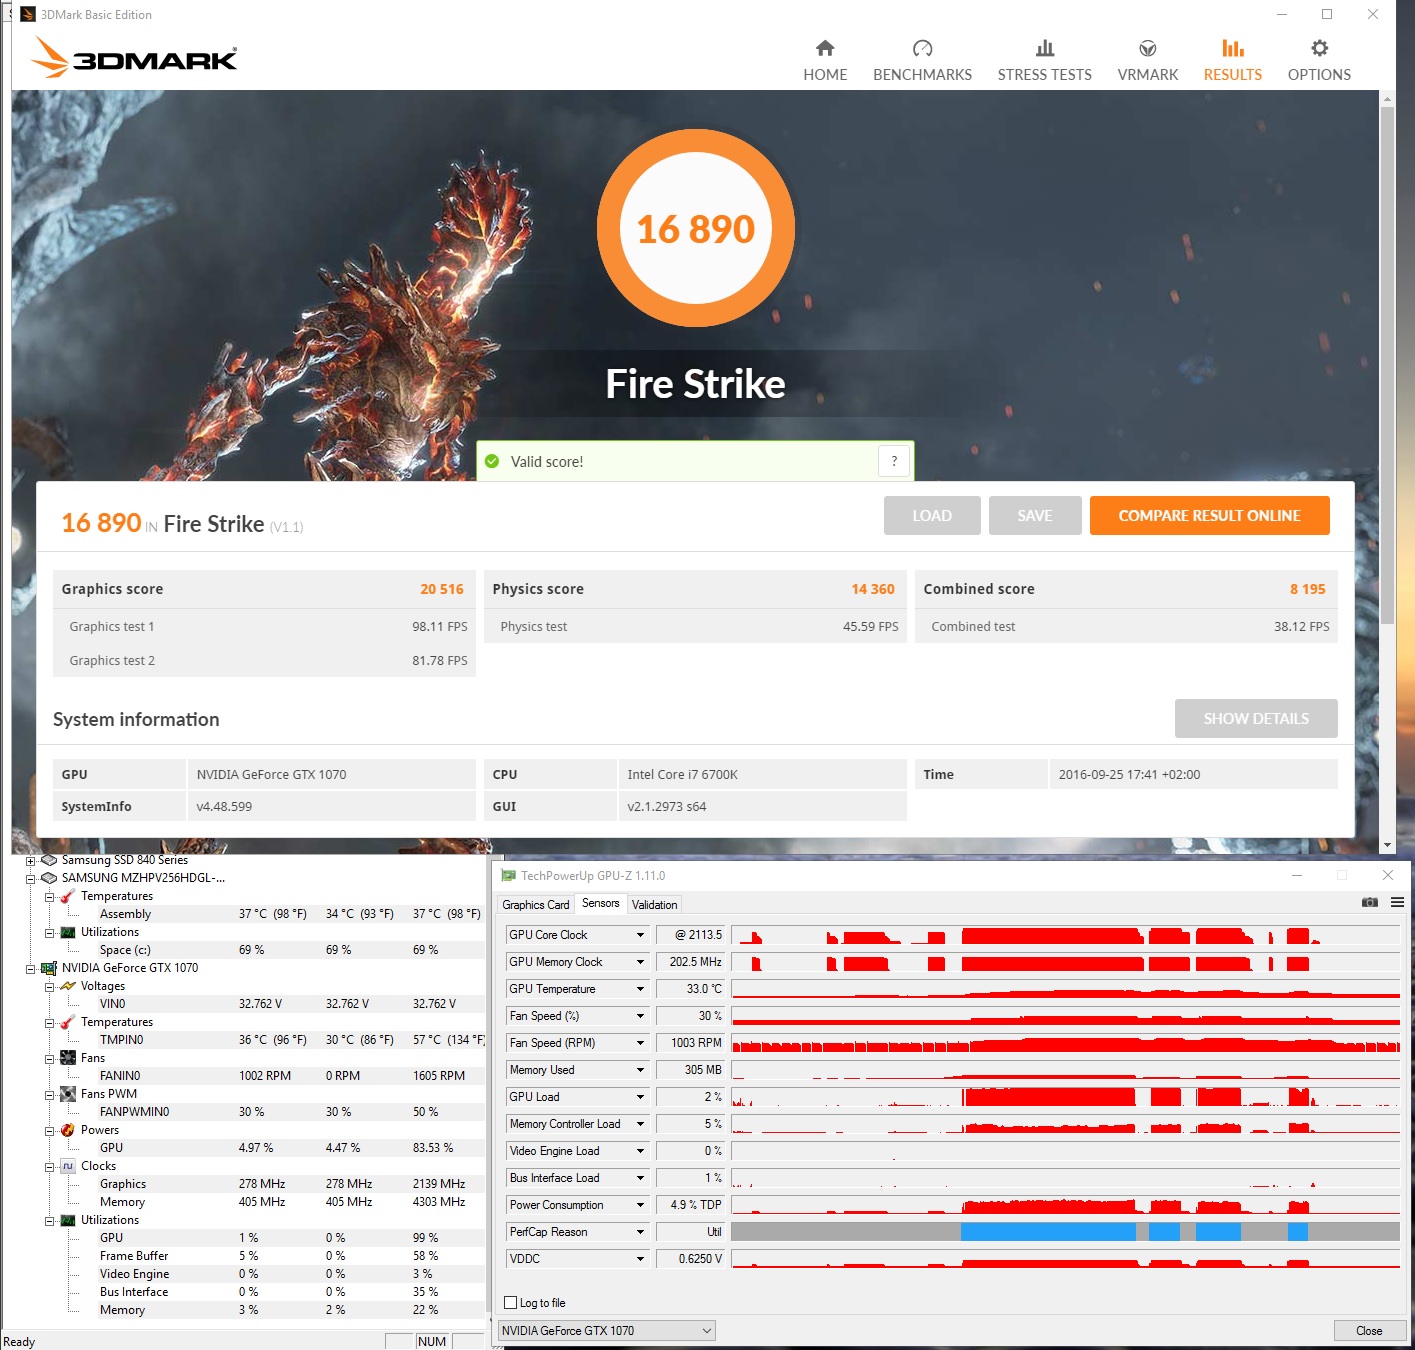The height and width of the screenshot is (1350, 1415).
Task: Open the GPU Core Clock sensor dropdown
Action: [640, 935]
